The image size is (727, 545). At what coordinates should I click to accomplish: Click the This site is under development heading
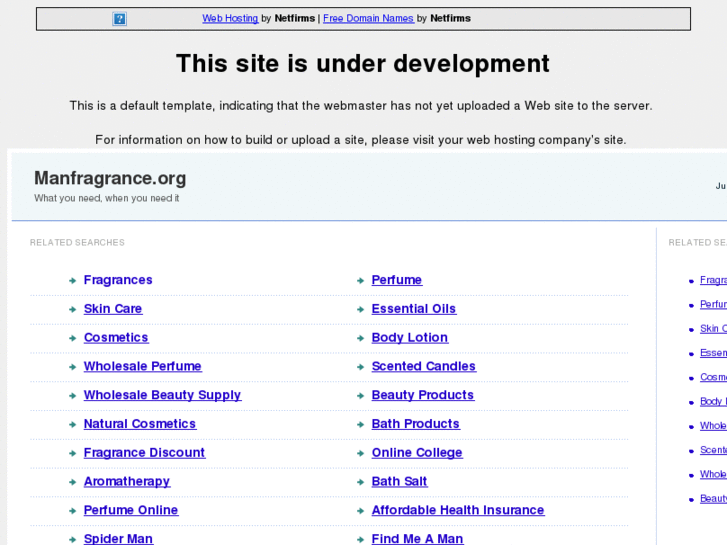coord(363,64)
